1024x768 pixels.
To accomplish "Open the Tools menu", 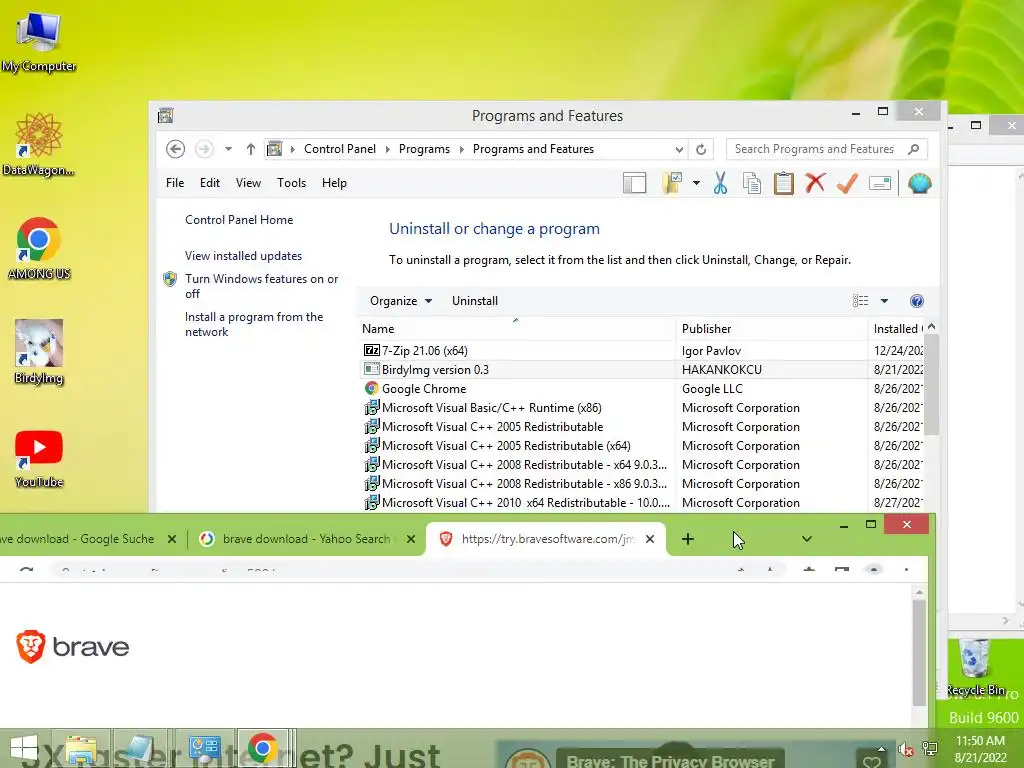I will (x=291, y=184).
